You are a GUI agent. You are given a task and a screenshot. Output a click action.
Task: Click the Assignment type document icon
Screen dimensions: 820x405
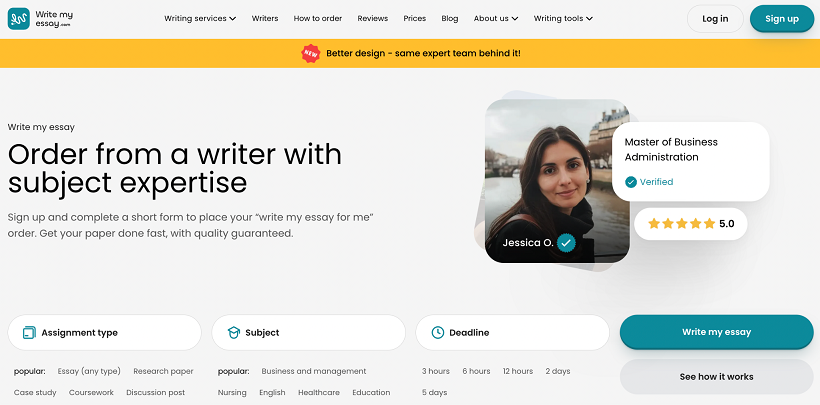tap(29, 332)
